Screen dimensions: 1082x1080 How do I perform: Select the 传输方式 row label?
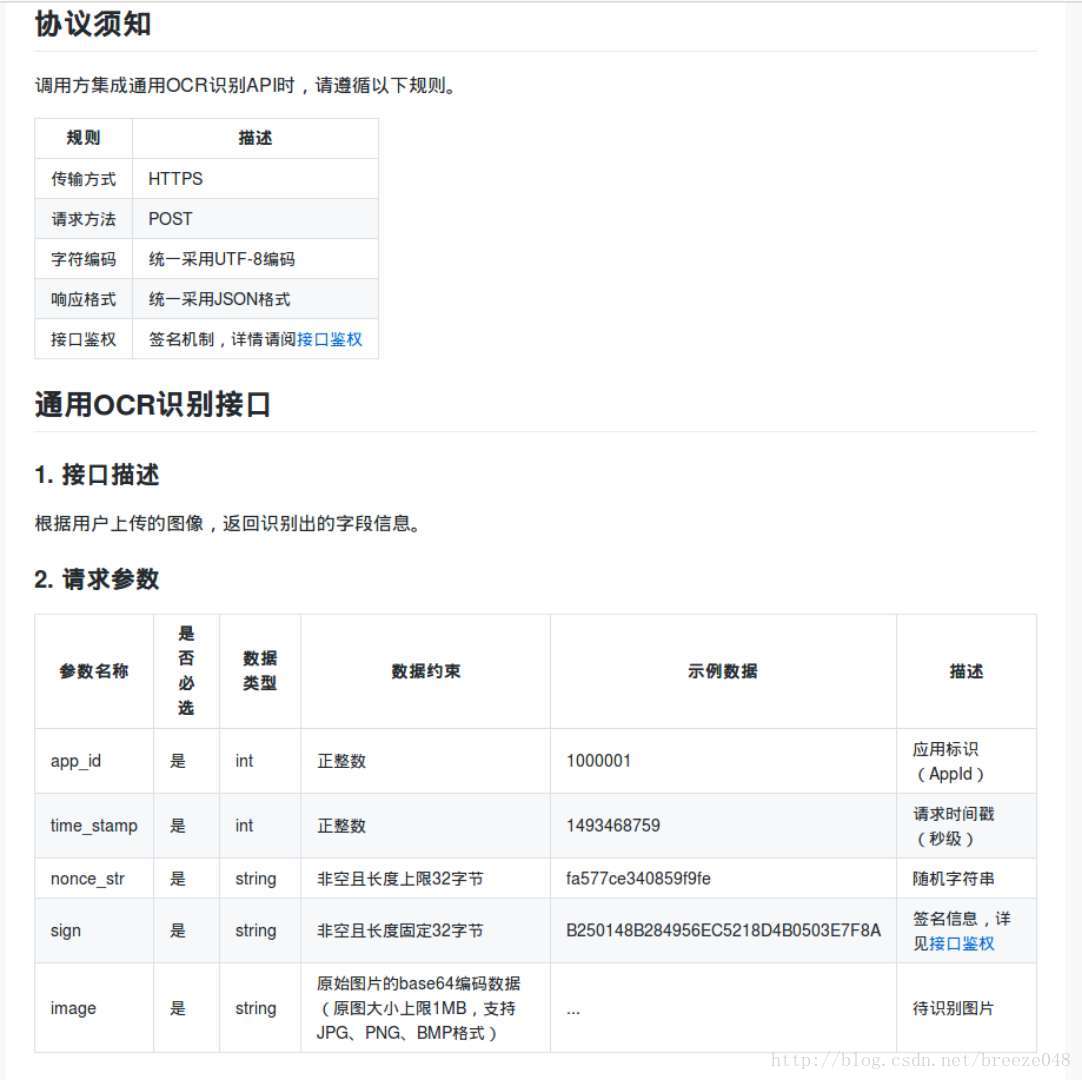tap(83, 179)
